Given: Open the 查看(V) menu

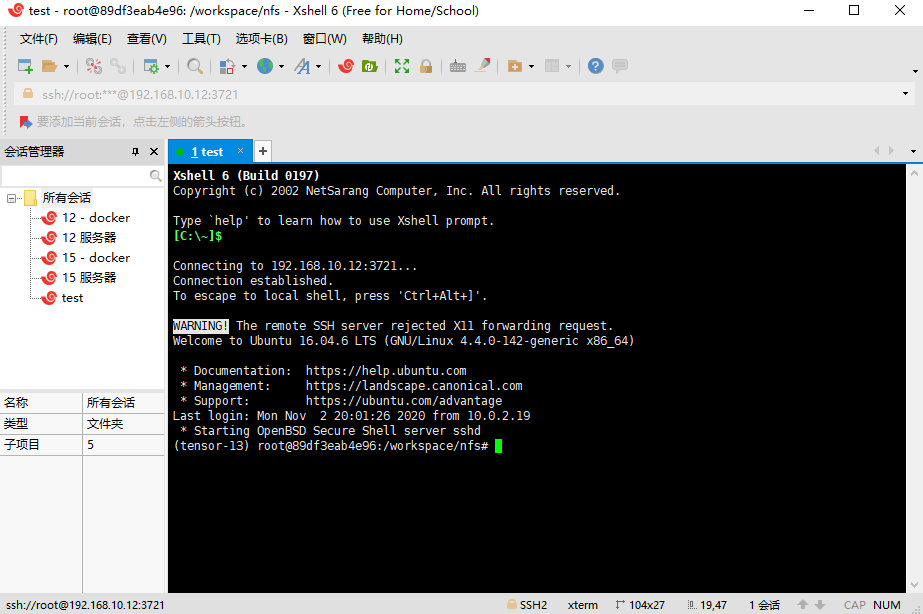Looking at the screenshot, I should click(147, 39).
